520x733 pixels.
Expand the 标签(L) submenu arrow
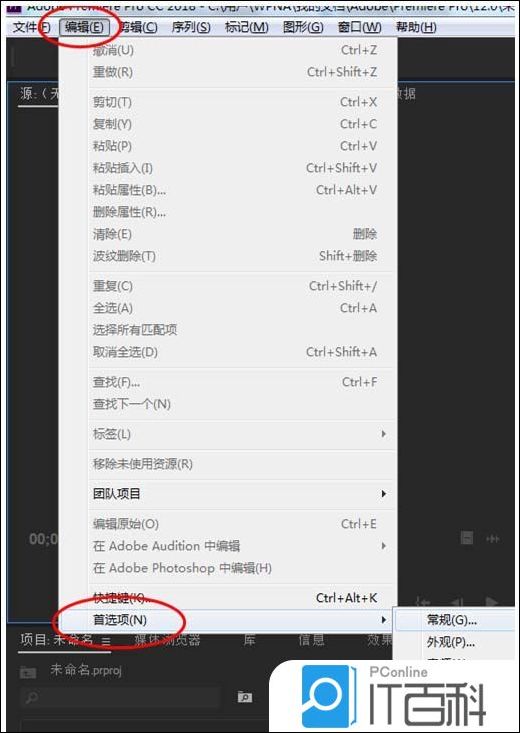383,434
